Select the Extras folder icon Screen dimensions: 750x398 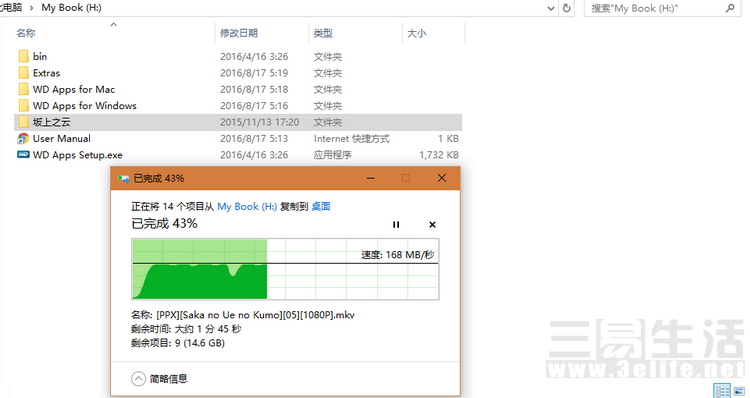point(23,73)
